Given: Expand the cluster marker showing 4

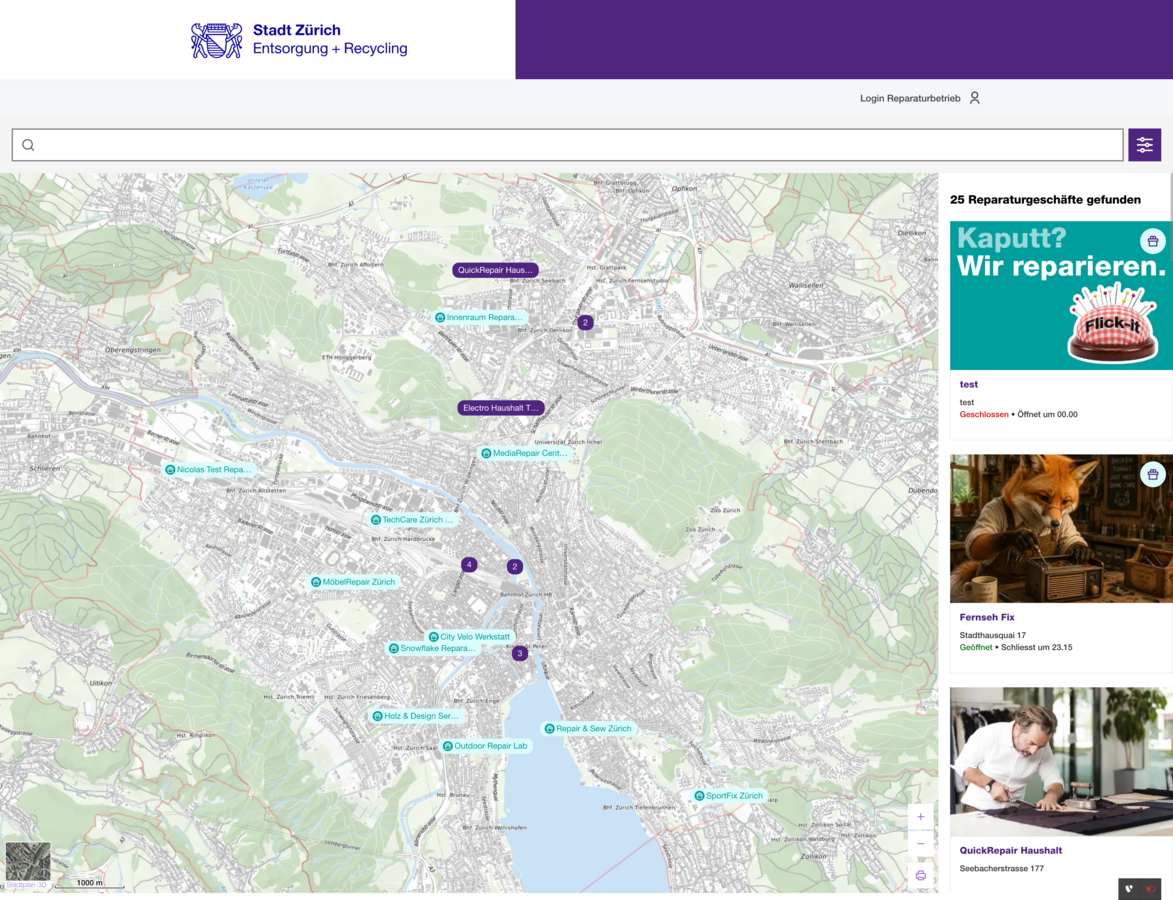Looking at the screenshot, I should pyautogui.click(x=469, y=565).
